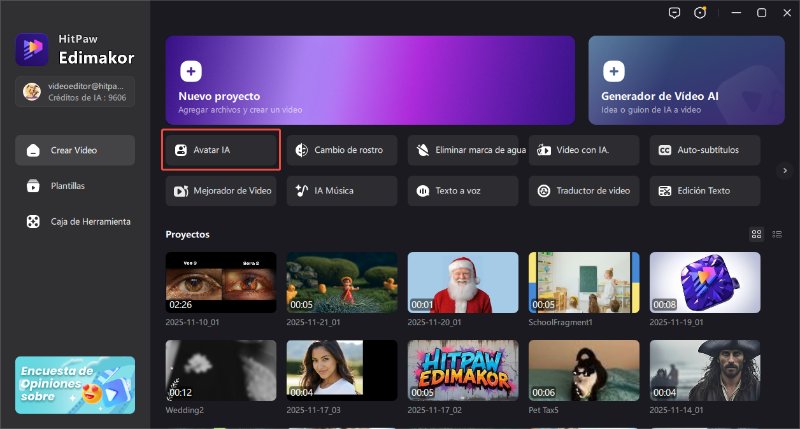This screenshot has width=800, height=429.
Task: Open the SchoolFragment1 project thumbnail
Action: [x=584, y=282]
